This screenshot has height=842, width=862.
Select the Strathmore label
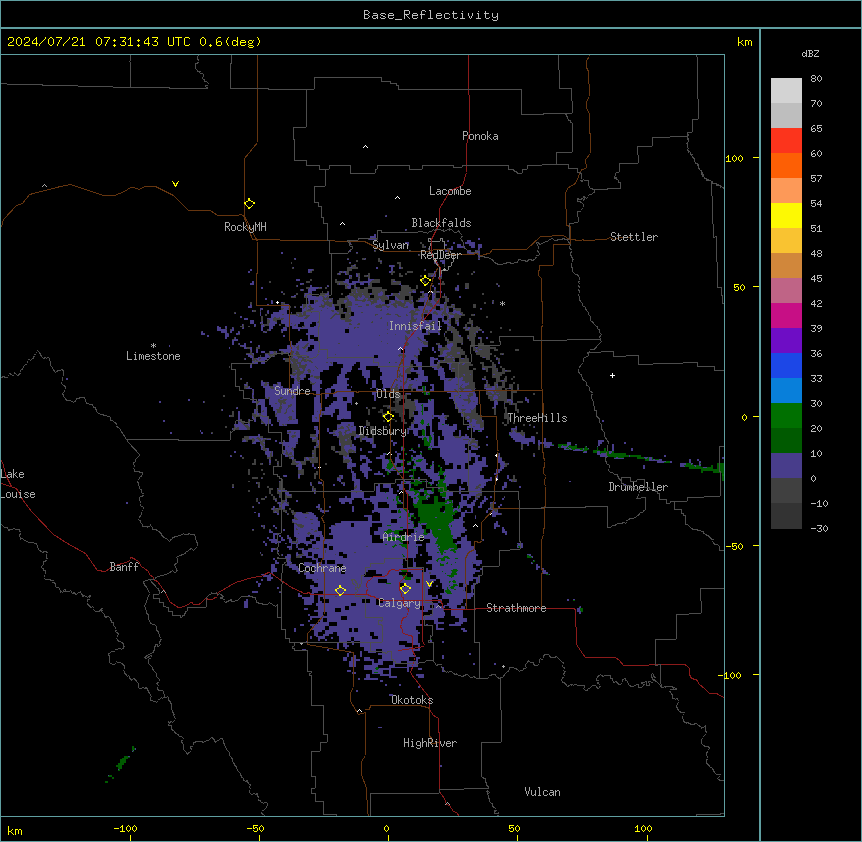pos(516,608)
